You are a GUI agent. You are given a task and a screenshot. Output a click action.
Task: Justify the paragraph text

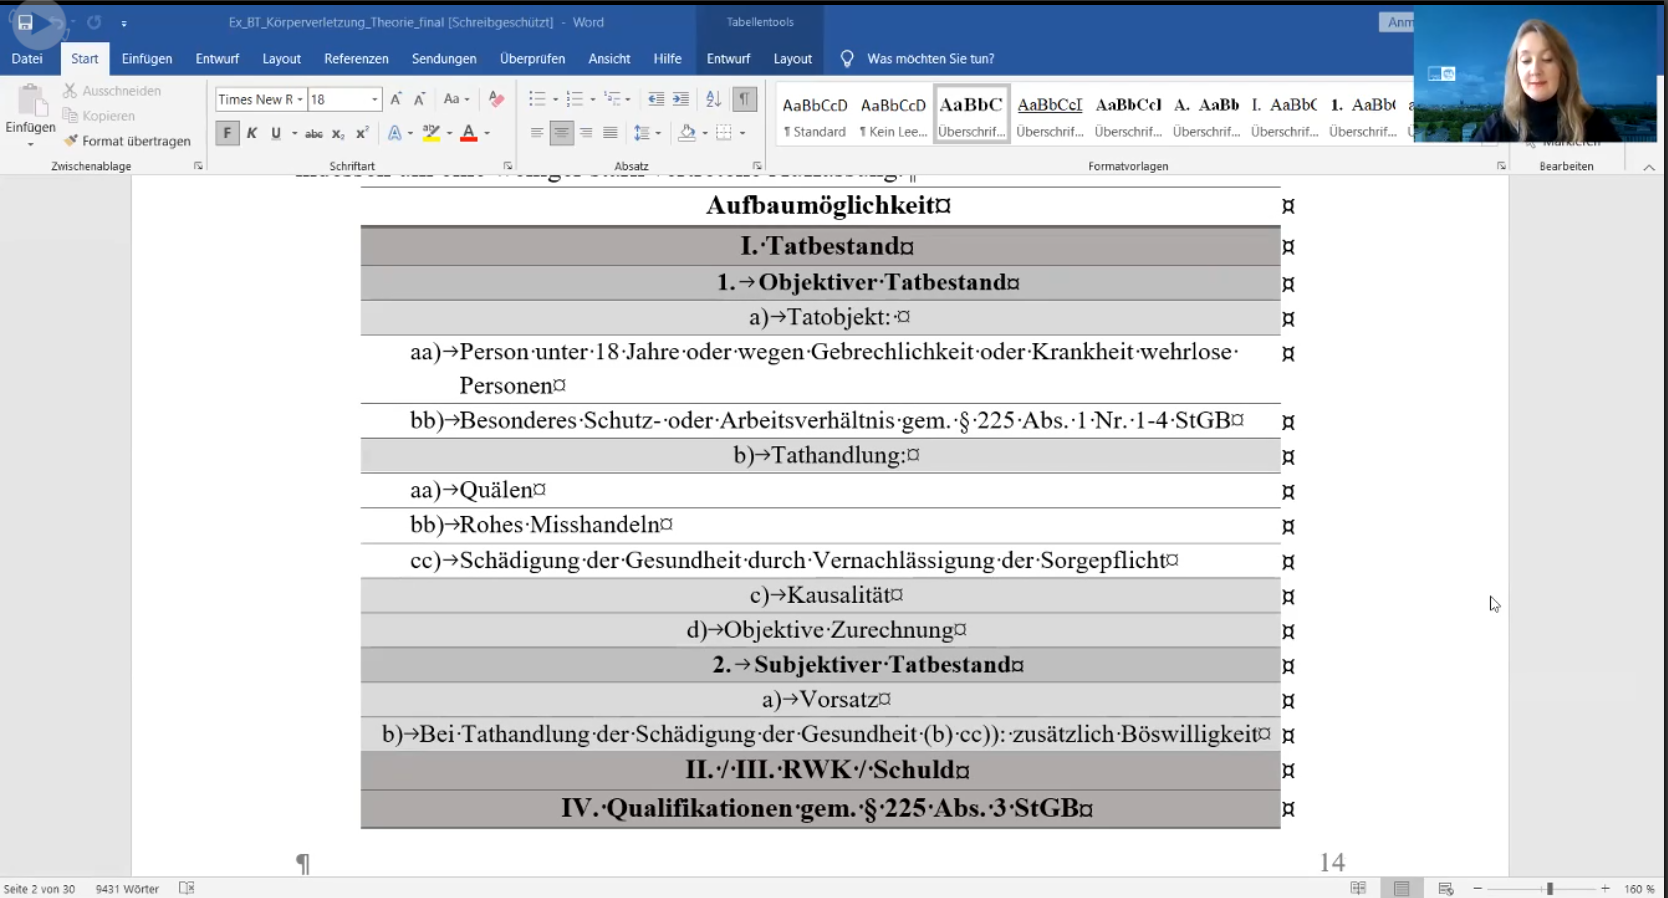click(610, 133)
